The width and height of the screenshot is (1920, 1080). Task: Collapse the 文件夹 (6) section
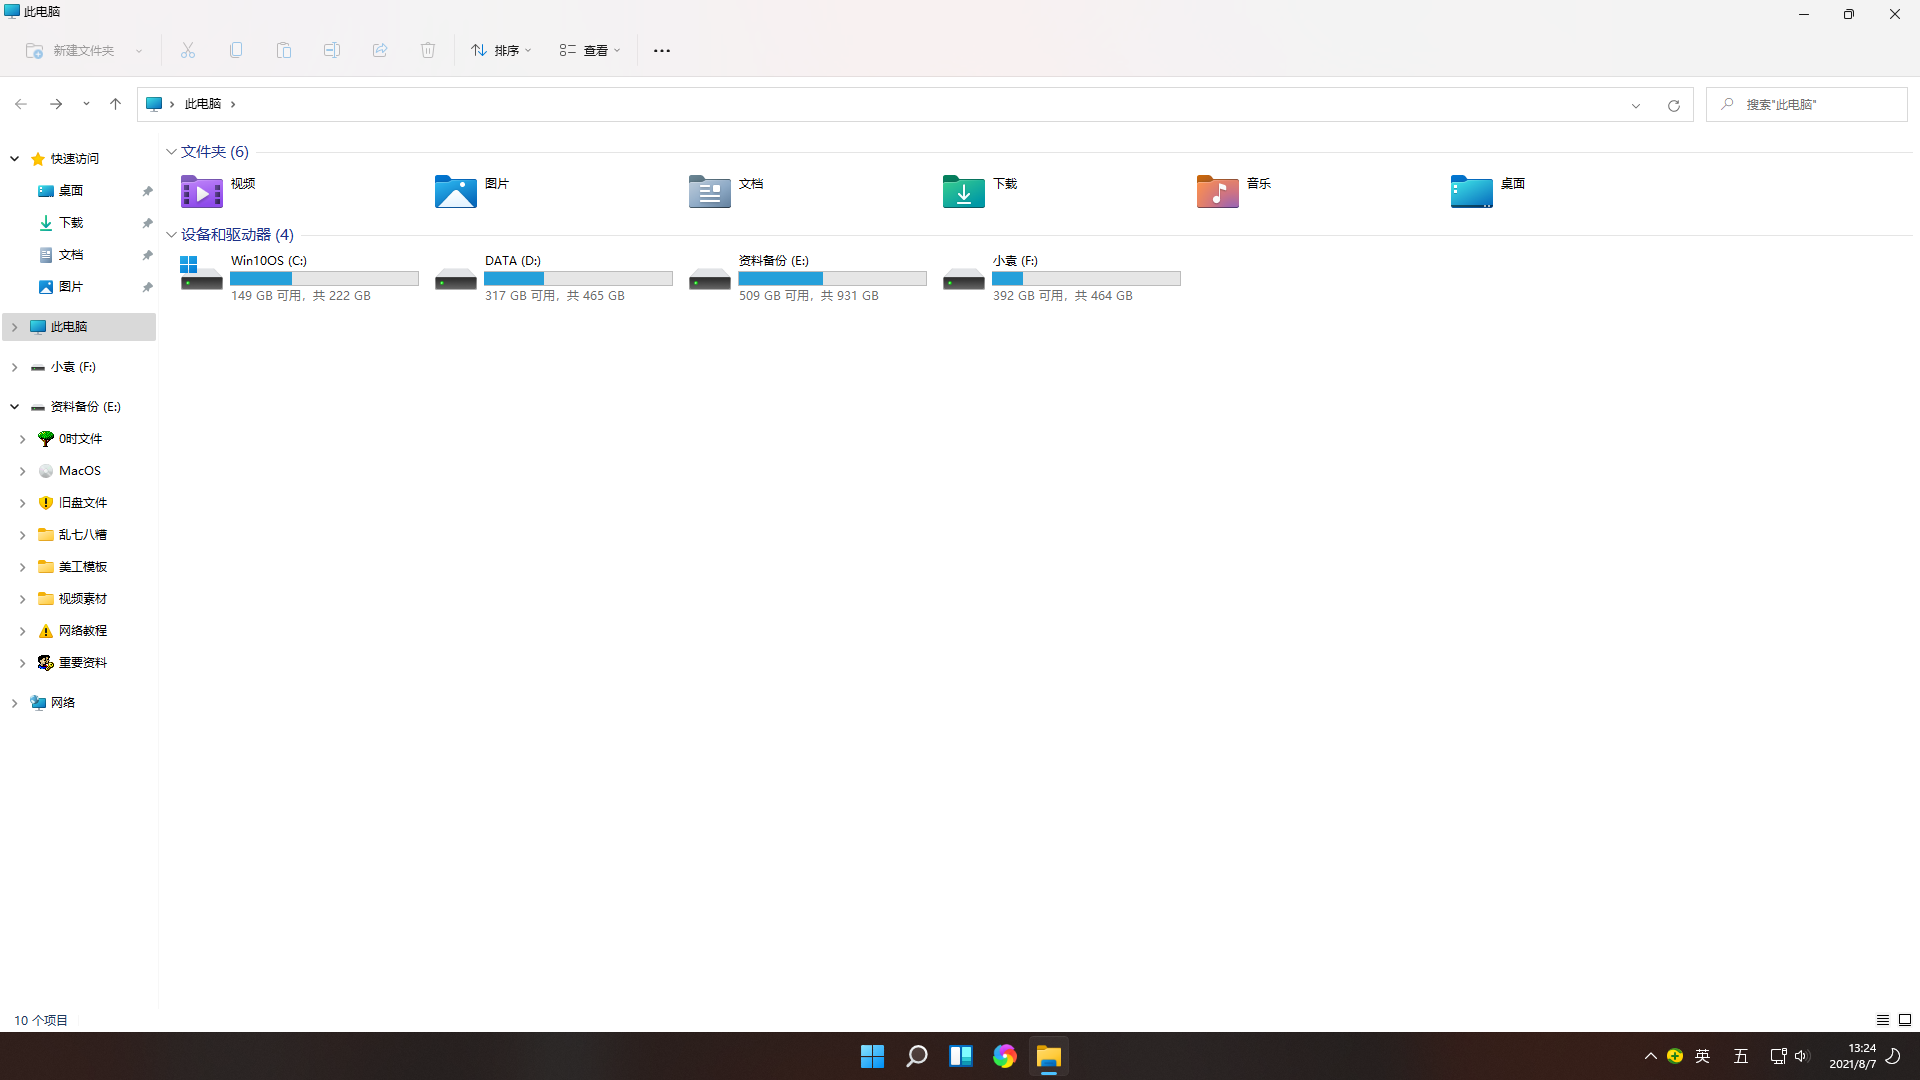coord(171,151)
